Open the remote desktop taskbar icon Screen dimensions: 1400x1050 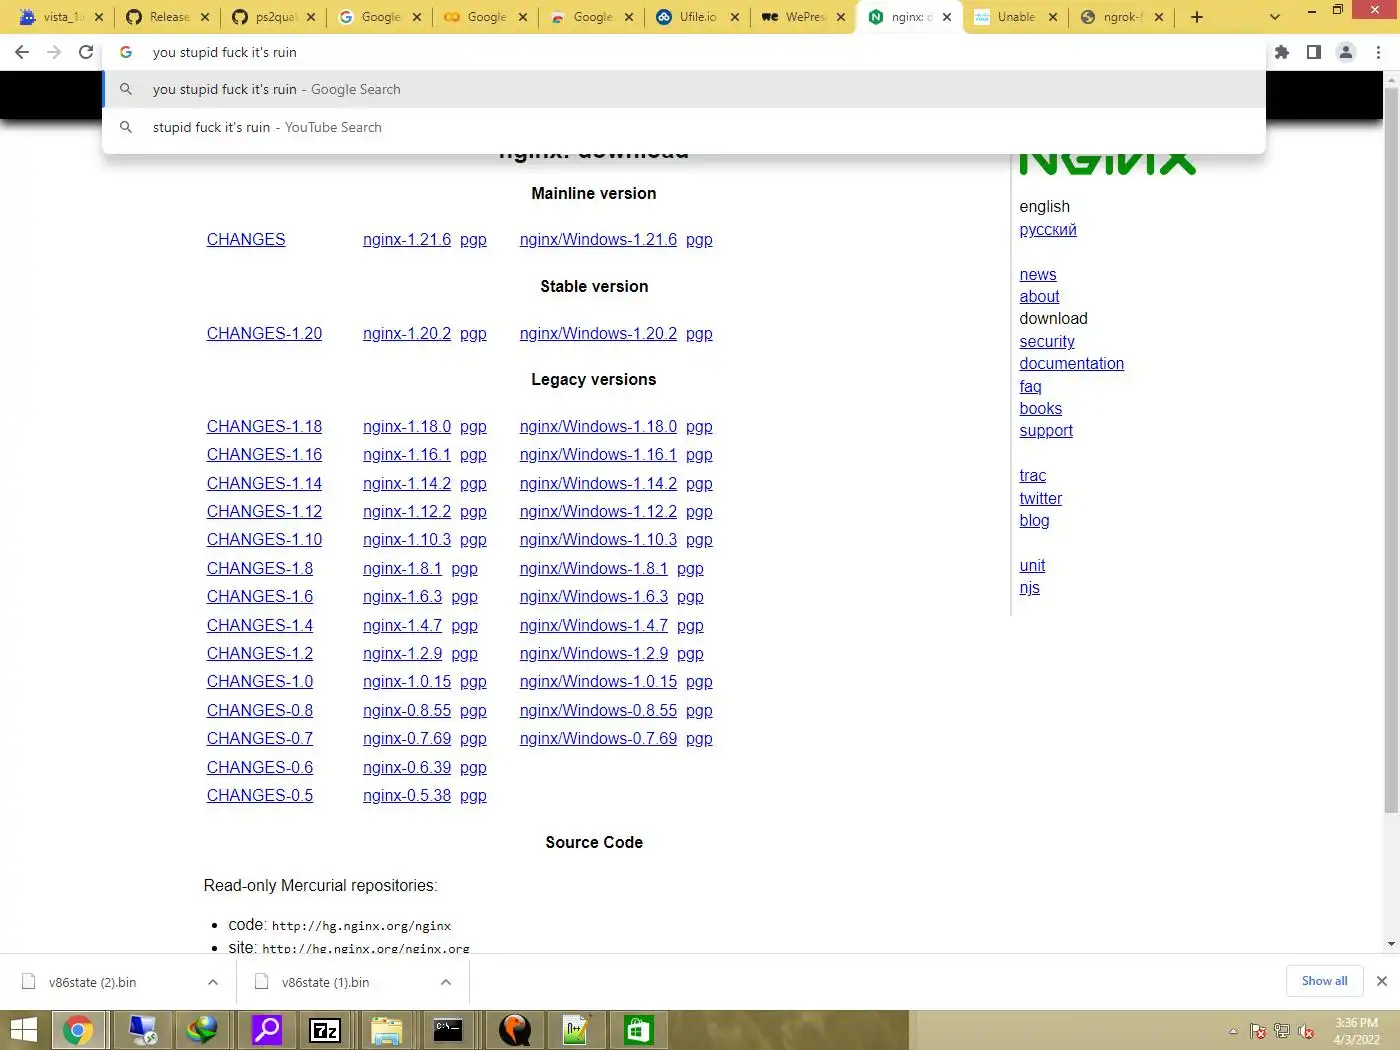pyautogui.click(x=143, y=1030)
